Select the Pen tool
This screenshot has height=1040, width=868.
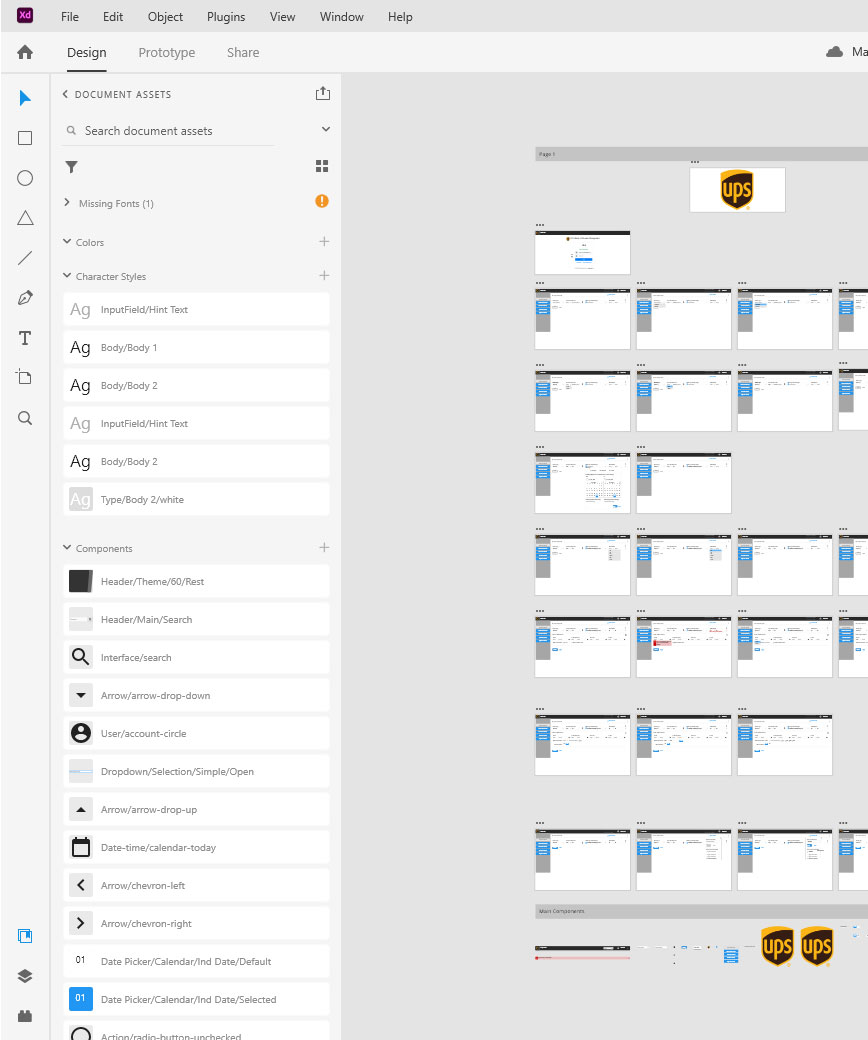pos(25,298)
